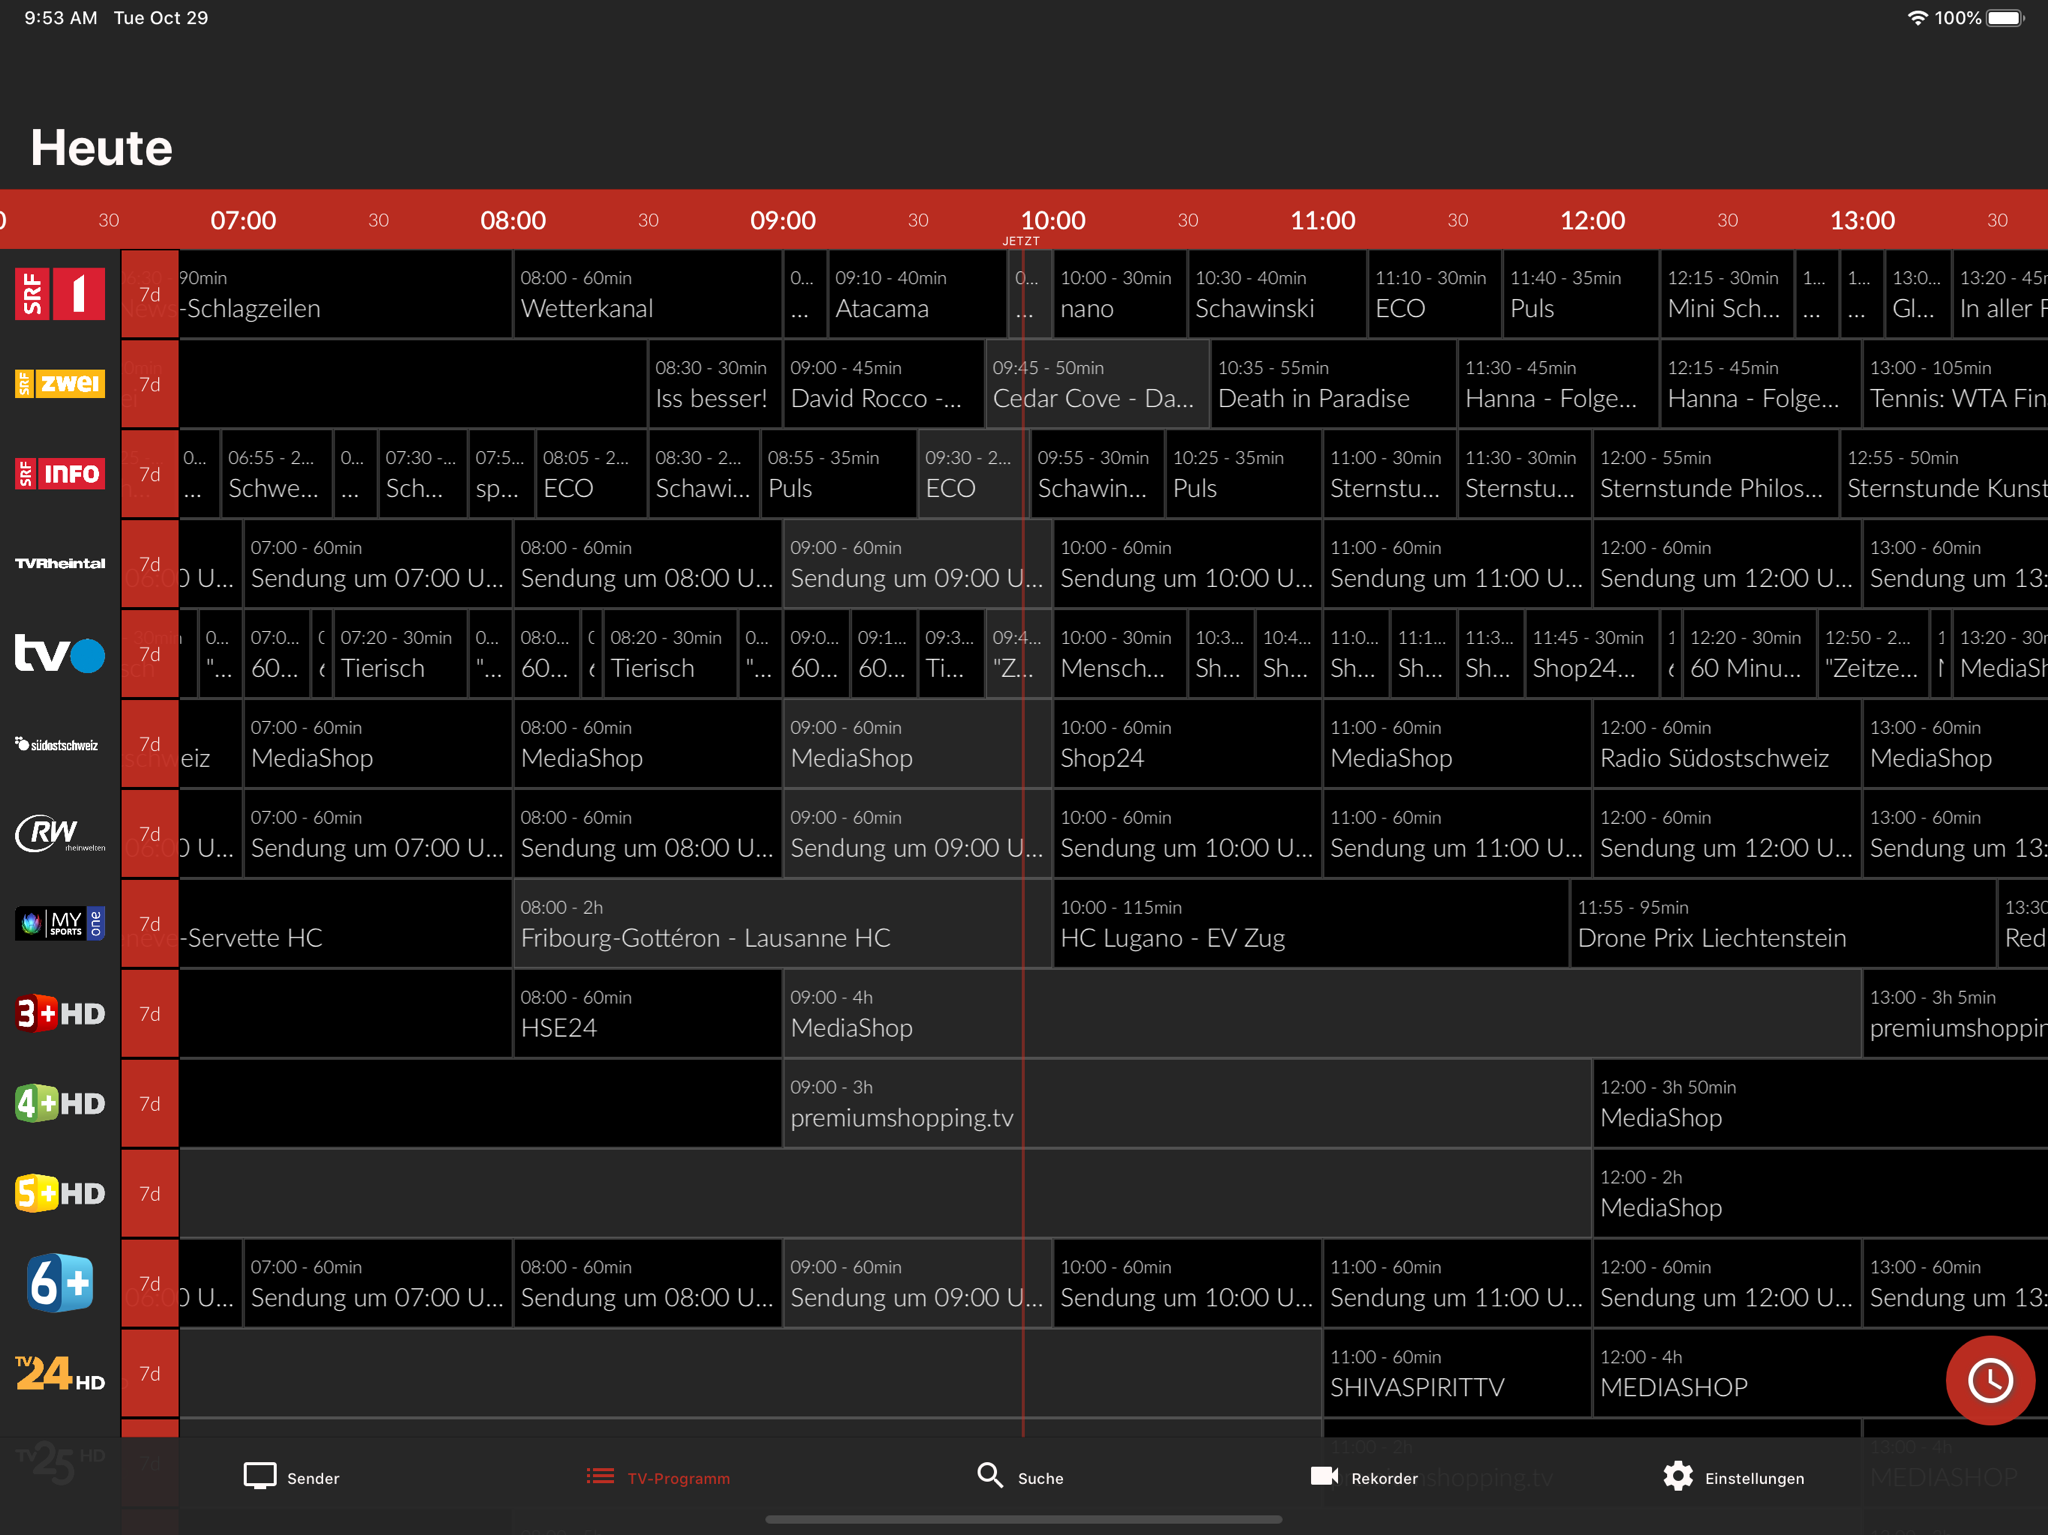Tap the Suche magnifier icon
Viewport: 2048px width, 1535px height.
click(990, 1476)
